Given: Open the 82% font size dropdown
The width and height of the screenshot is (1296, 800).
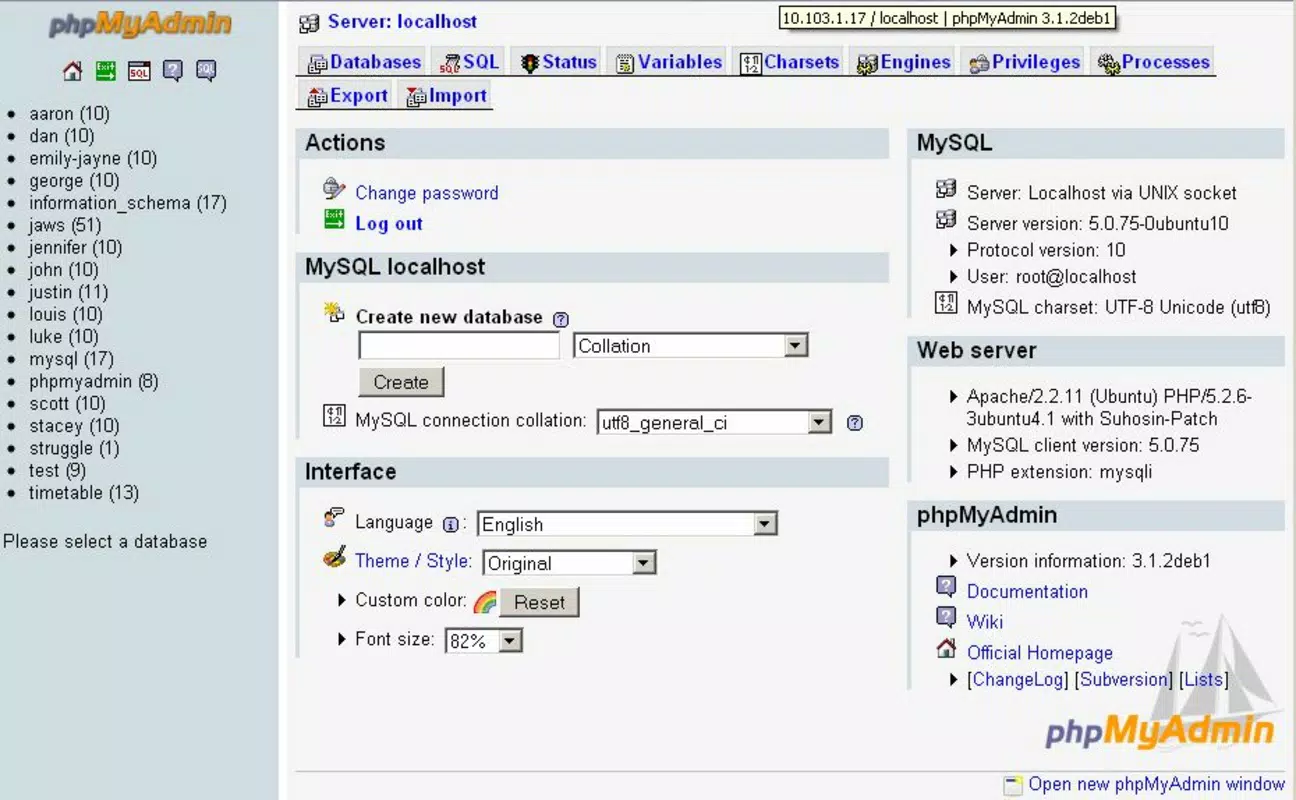Looking at the screenshot, I should [484, 641].
